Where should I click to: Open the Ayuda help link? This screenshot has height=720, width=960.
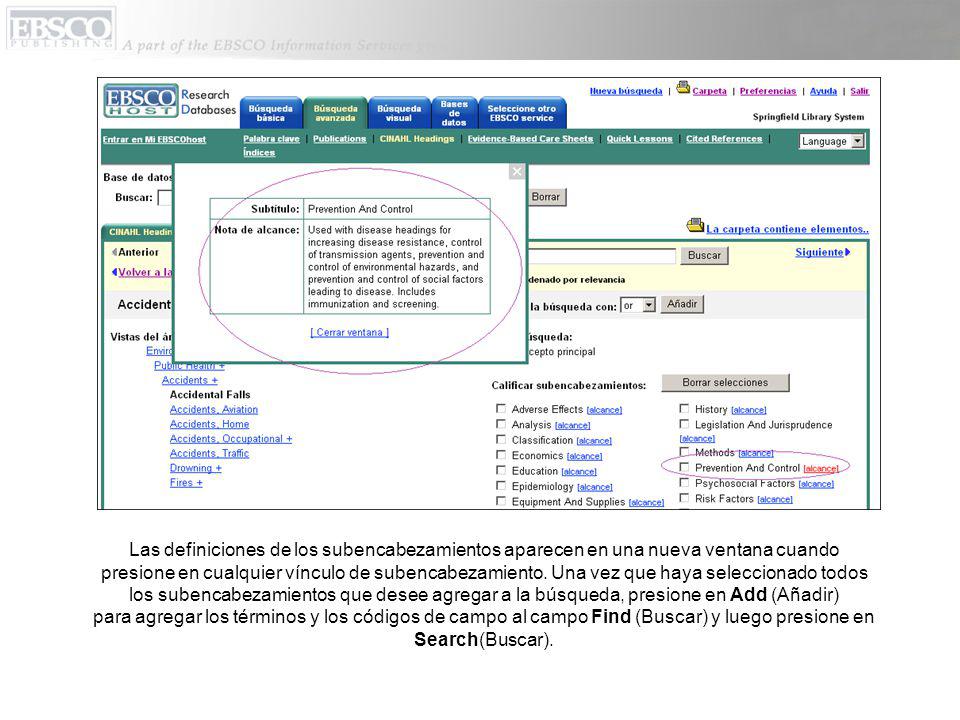[823, 91]
